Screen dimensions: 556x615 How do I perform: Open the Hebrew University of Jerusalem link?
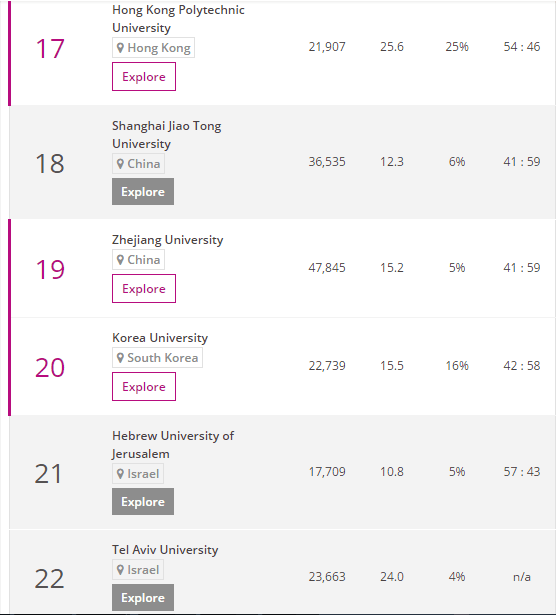click(173, 445)
